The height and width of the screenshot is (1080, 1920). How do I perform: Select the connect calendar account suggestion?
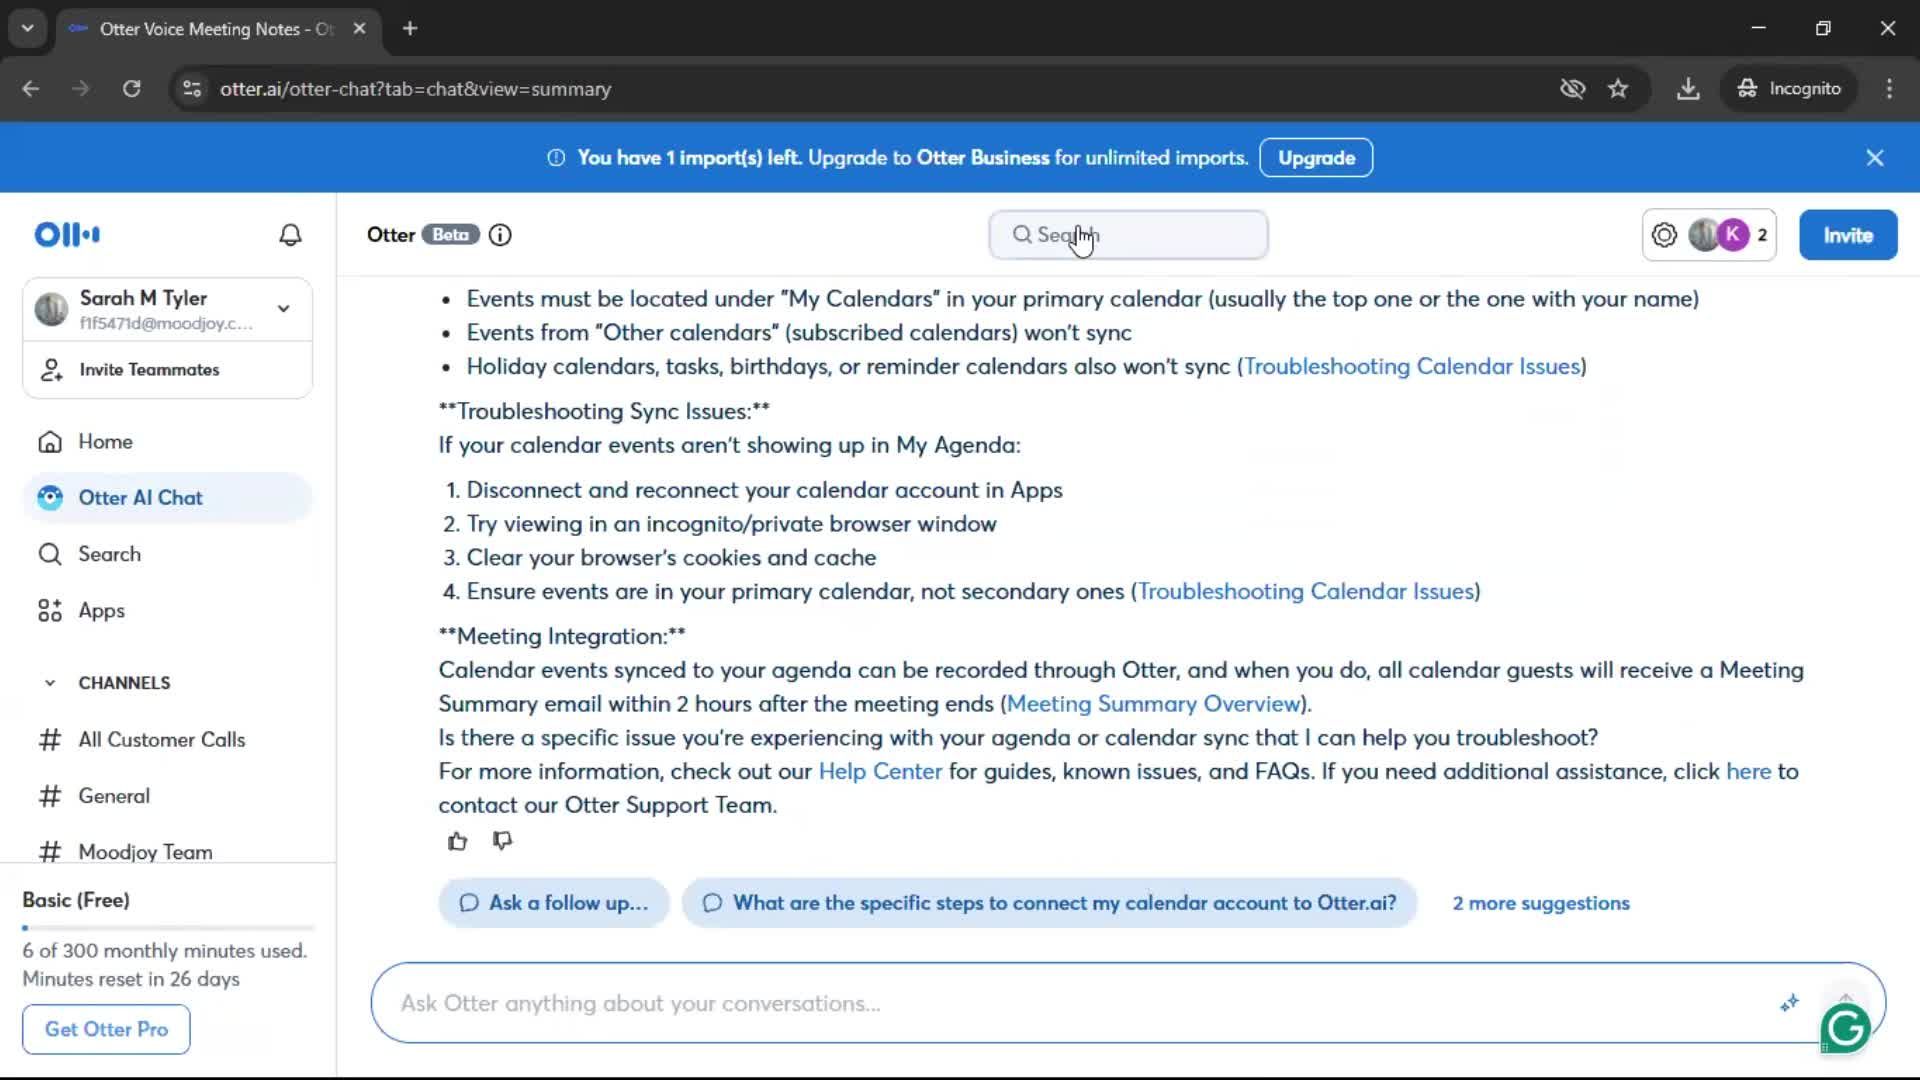pos(1049,903)
